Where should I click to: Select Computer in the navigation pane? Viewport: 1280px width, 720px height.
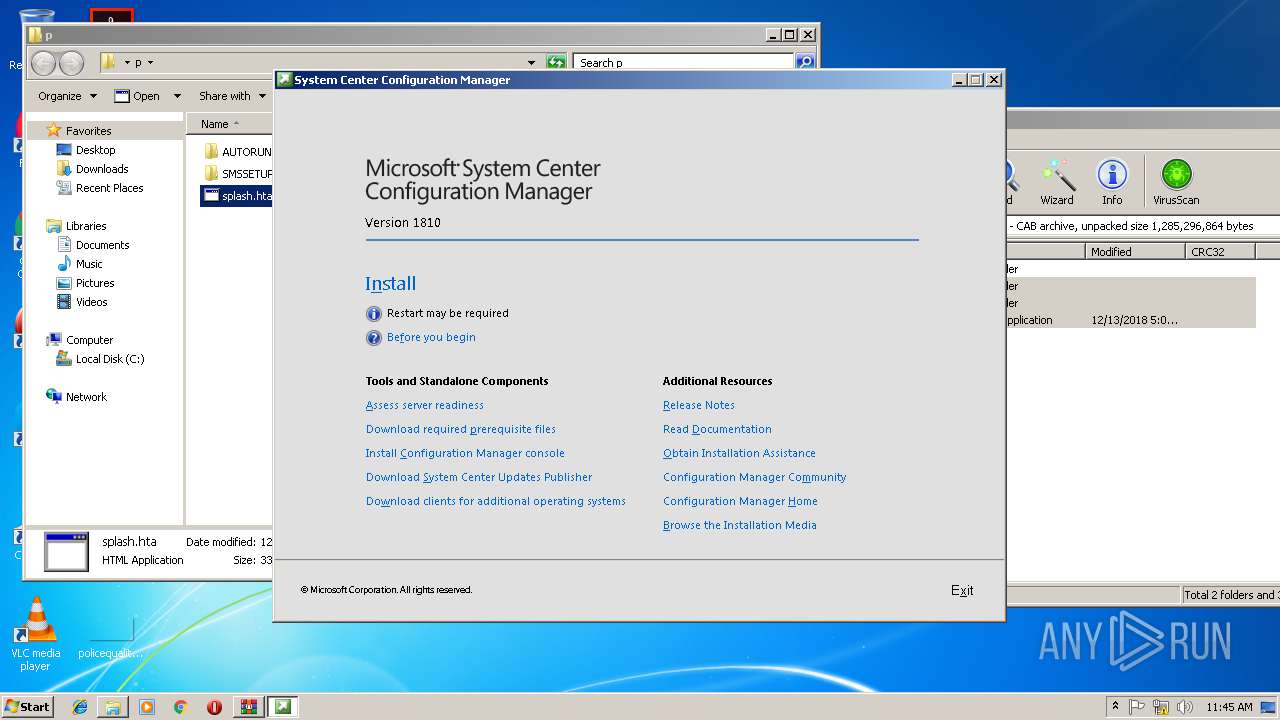89,340
